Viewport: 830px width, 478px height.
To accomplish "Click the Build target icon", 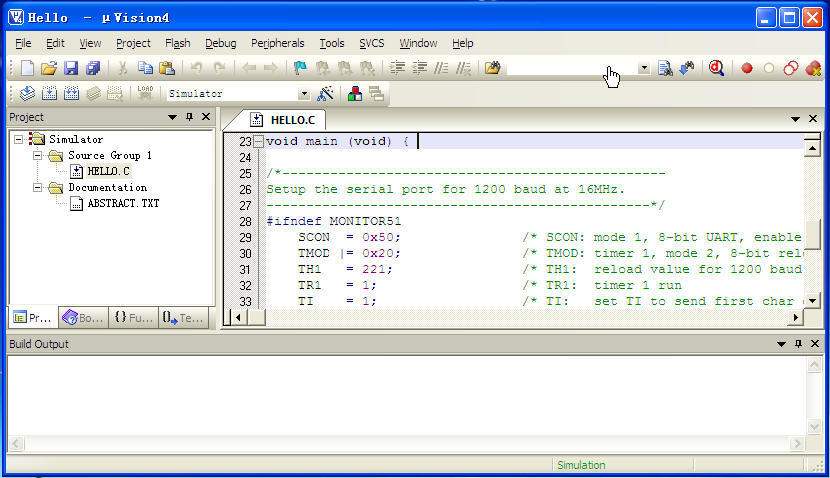I will click(49, 94).
